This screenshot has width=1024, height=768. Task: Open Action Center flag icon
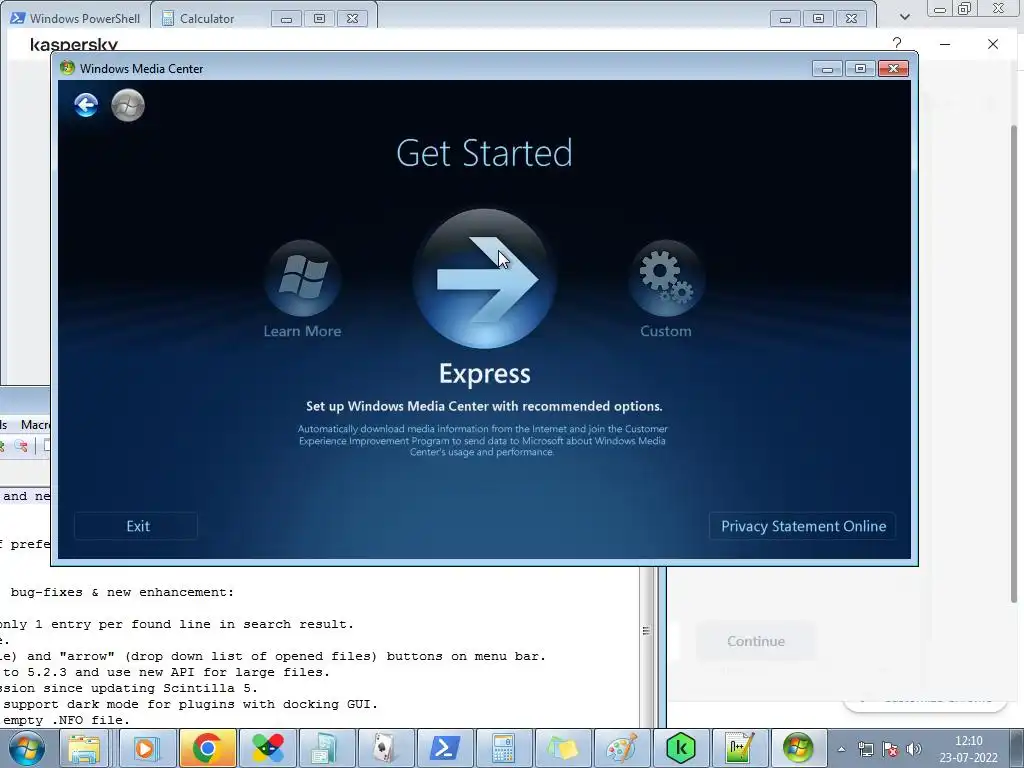889,749
